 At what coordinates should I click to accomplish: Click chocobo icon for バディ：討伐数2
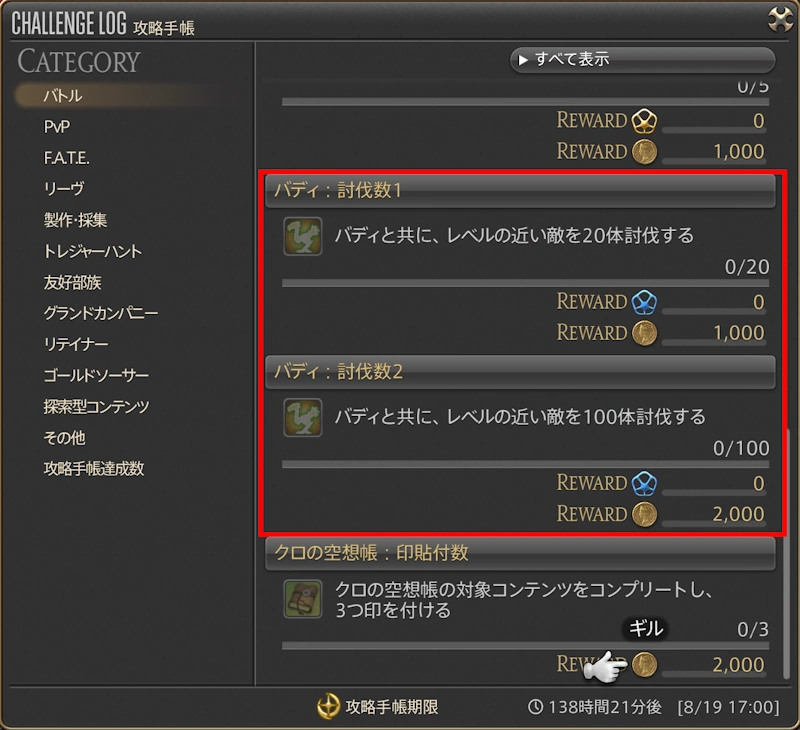click(x=303, y=417)
